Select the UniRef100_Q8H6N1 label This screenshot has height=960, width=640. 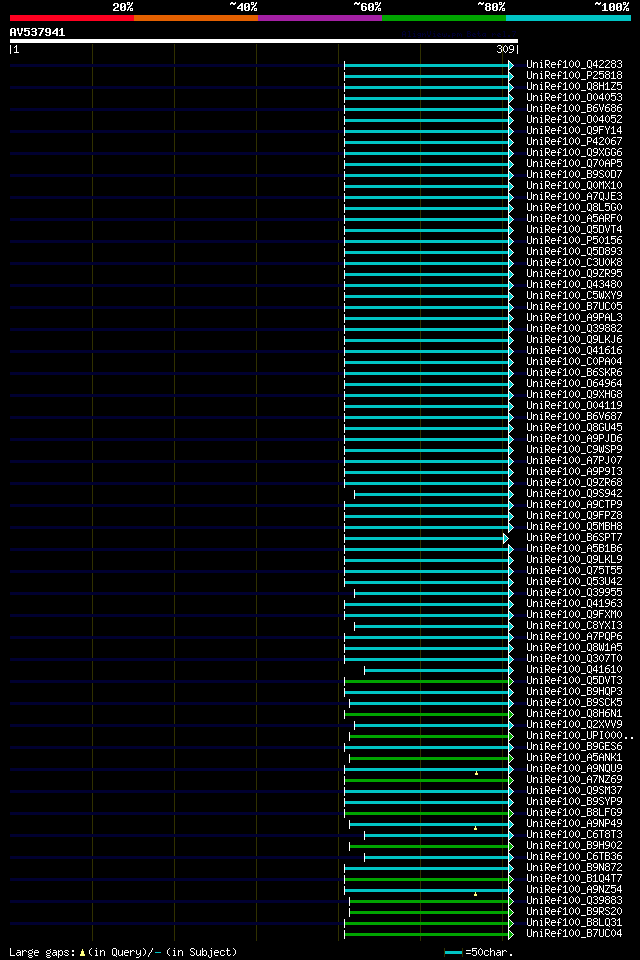click(574, 714)
